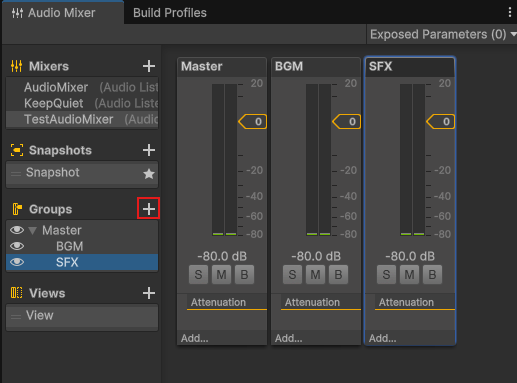The height and width of the screenshot is (383, 517).
Task: Click the Groups section icon
Action: [x=17, y=209]
